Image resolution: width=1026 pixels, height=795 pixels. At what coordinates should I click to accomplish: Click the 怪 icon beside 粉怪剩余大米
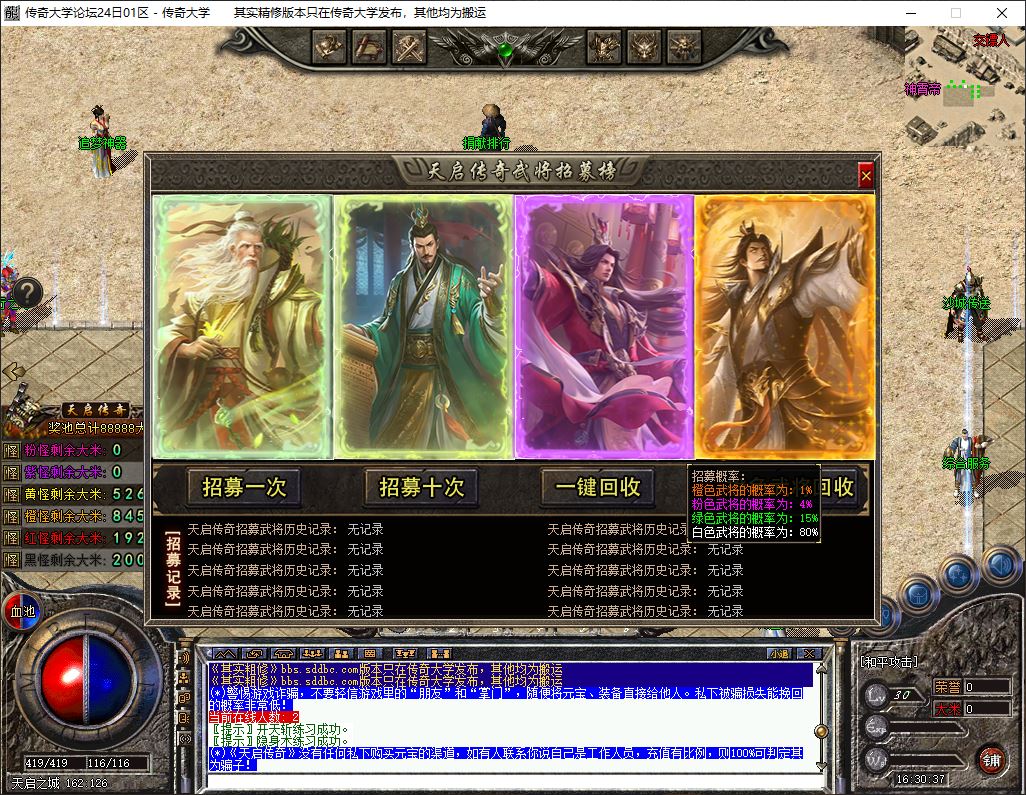tap(11, 451)
